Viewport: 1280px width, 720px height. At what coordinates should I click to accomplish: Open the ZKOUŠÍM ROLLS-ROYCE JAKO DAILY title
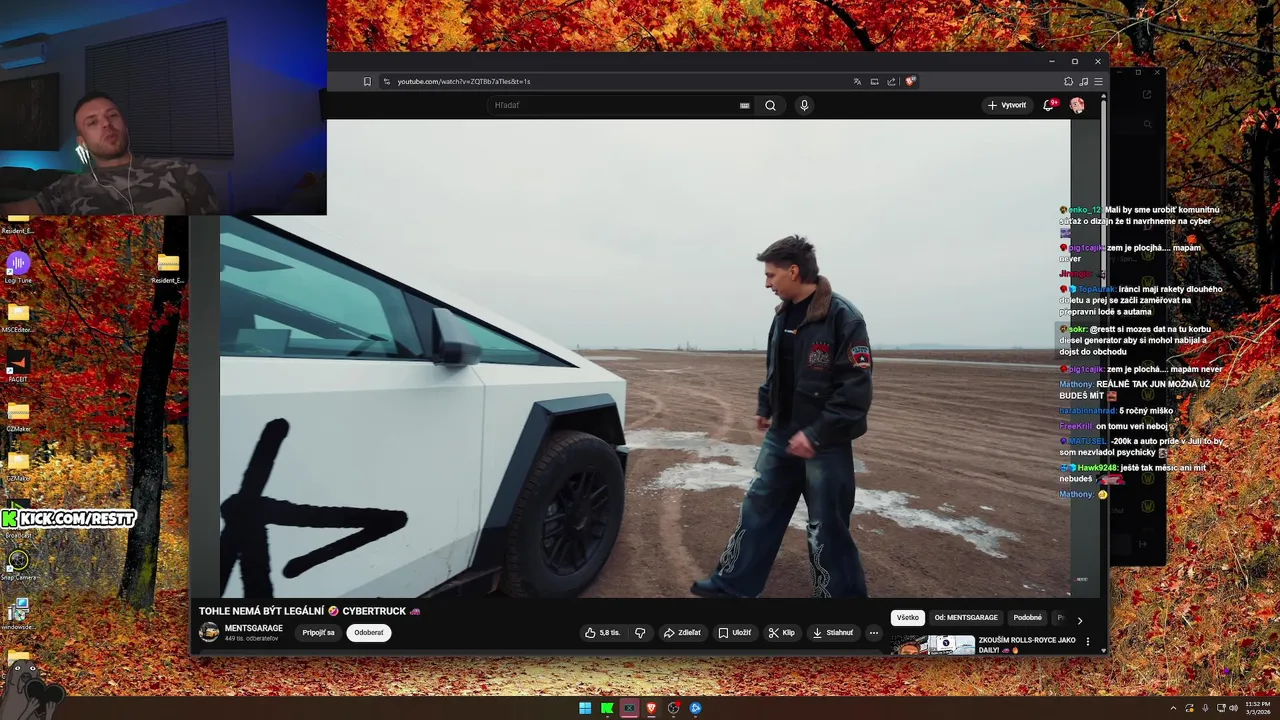click(x=1027, y=644)
